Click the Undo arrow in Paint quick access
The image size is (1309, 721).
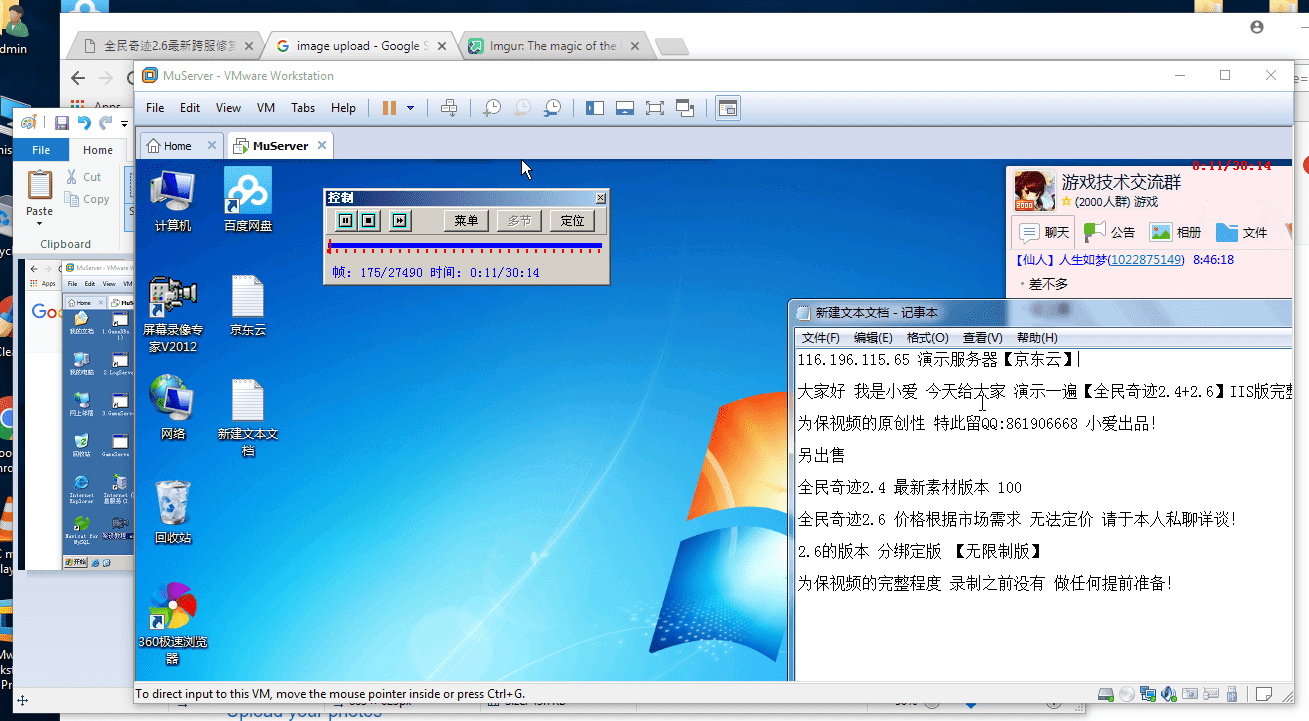click(x=84, y=123)
